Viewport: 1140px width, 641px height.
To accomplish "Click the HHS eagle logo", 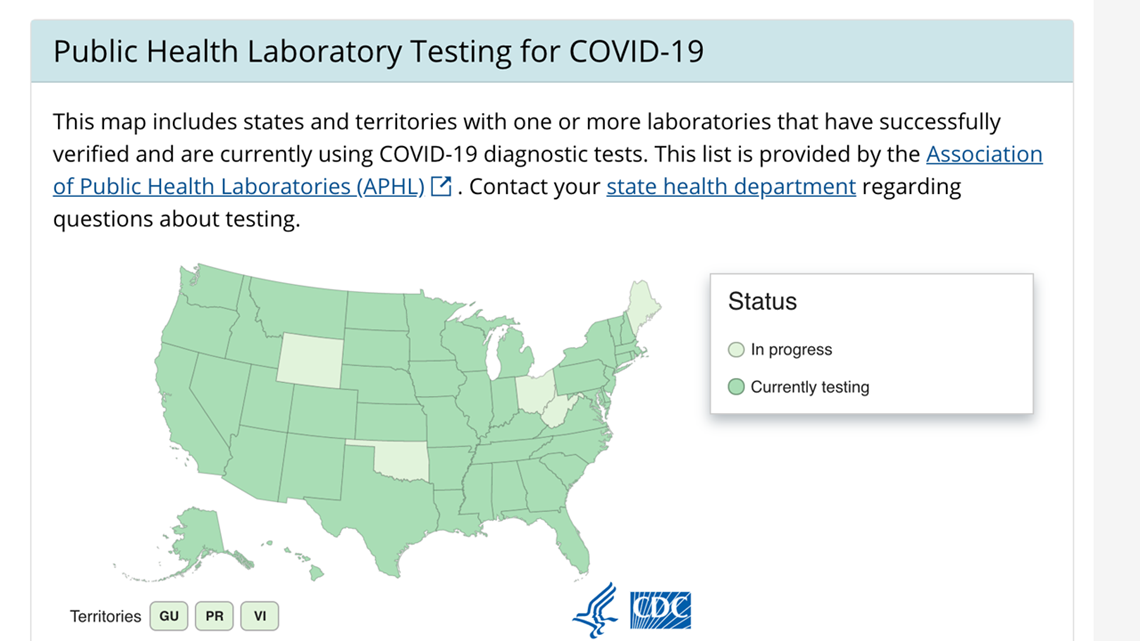I will [595, 610].
